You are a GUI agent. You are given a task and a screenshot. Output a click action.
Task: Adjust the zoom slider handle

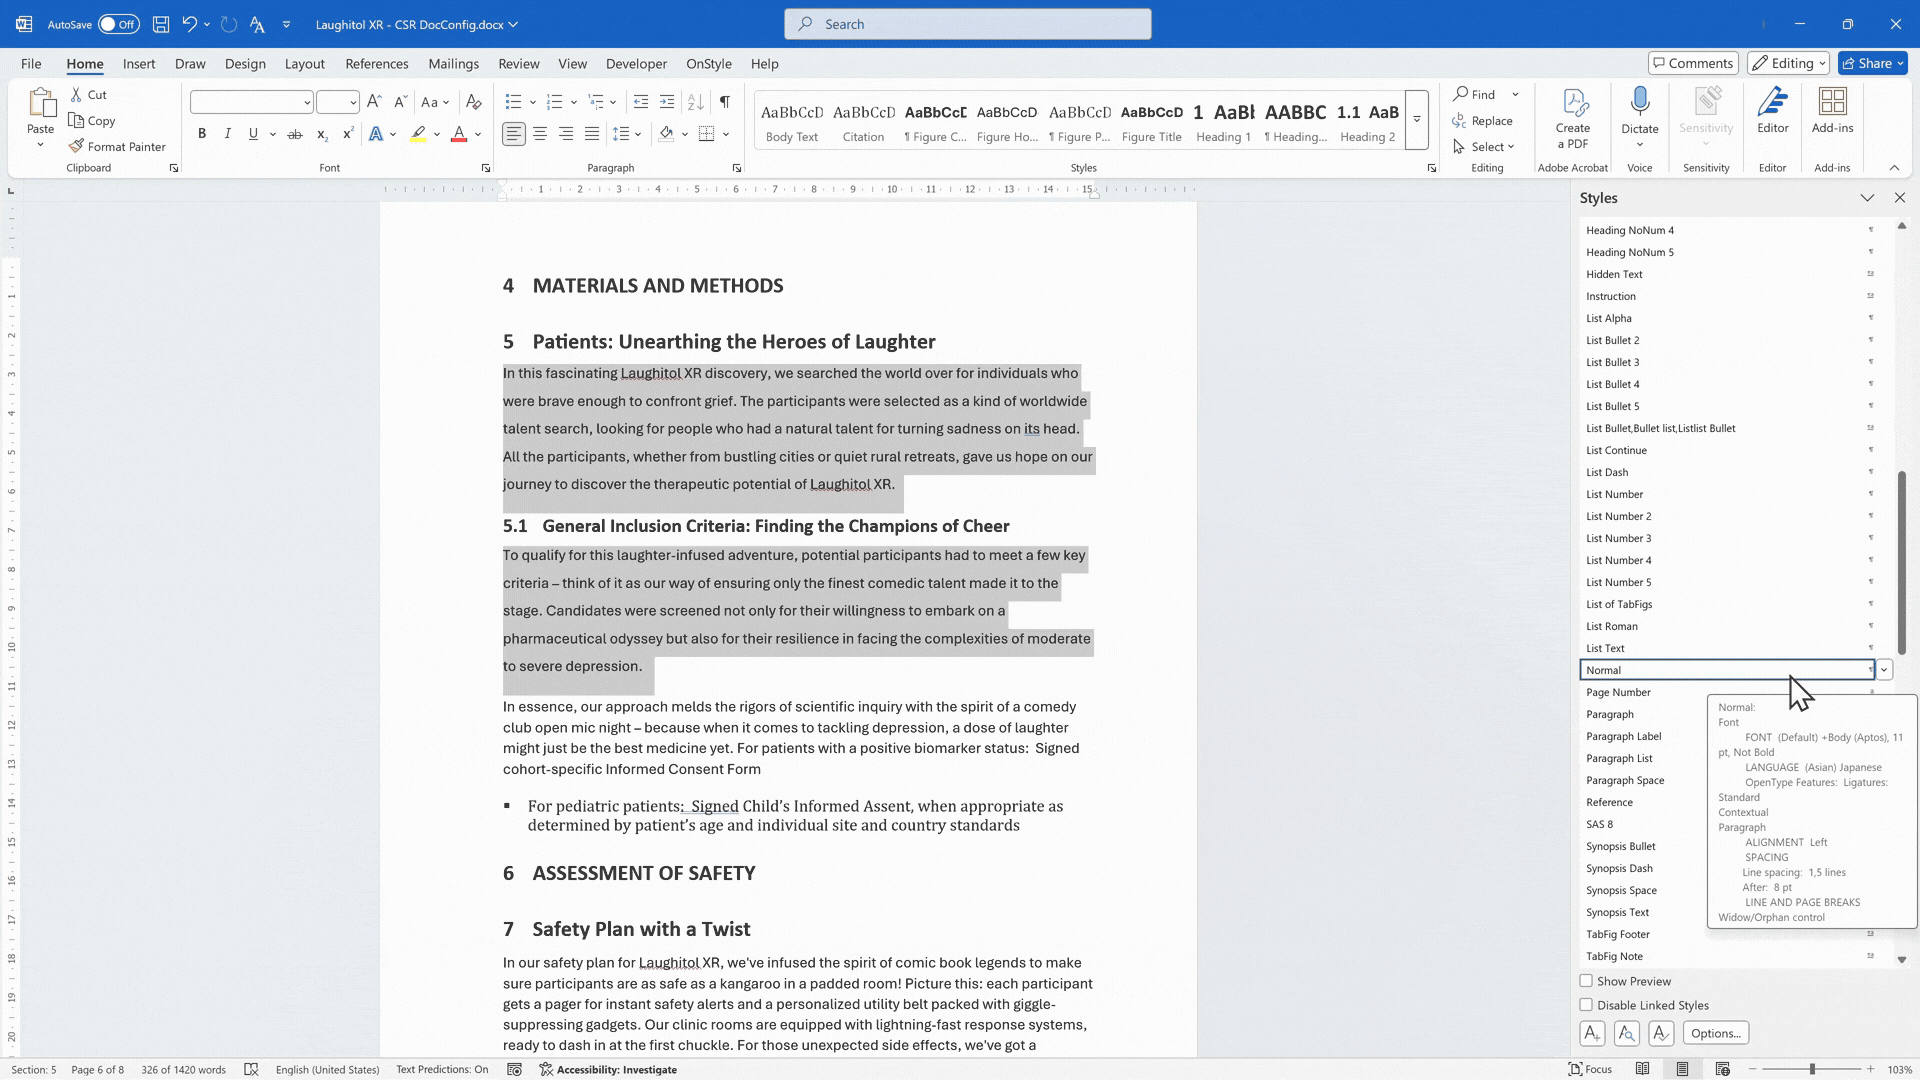[1812, 1069]
